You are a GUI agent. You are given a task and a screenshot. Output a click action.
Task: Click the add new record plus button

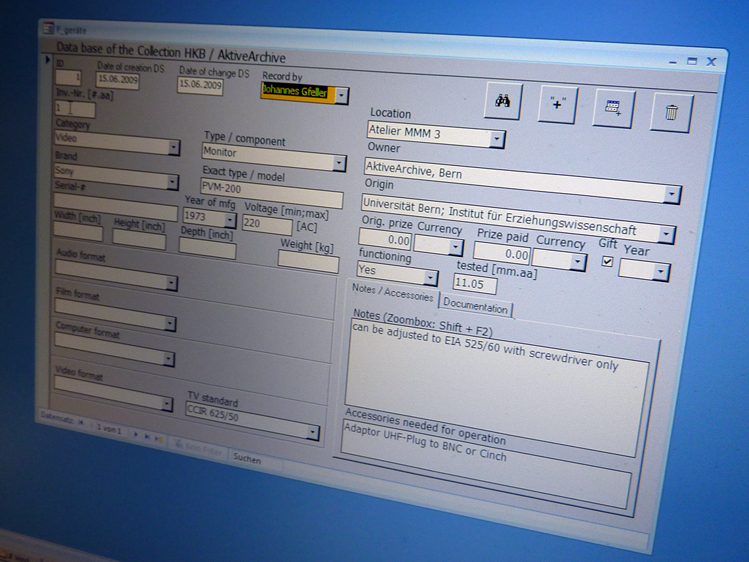(x=557, y=106)
